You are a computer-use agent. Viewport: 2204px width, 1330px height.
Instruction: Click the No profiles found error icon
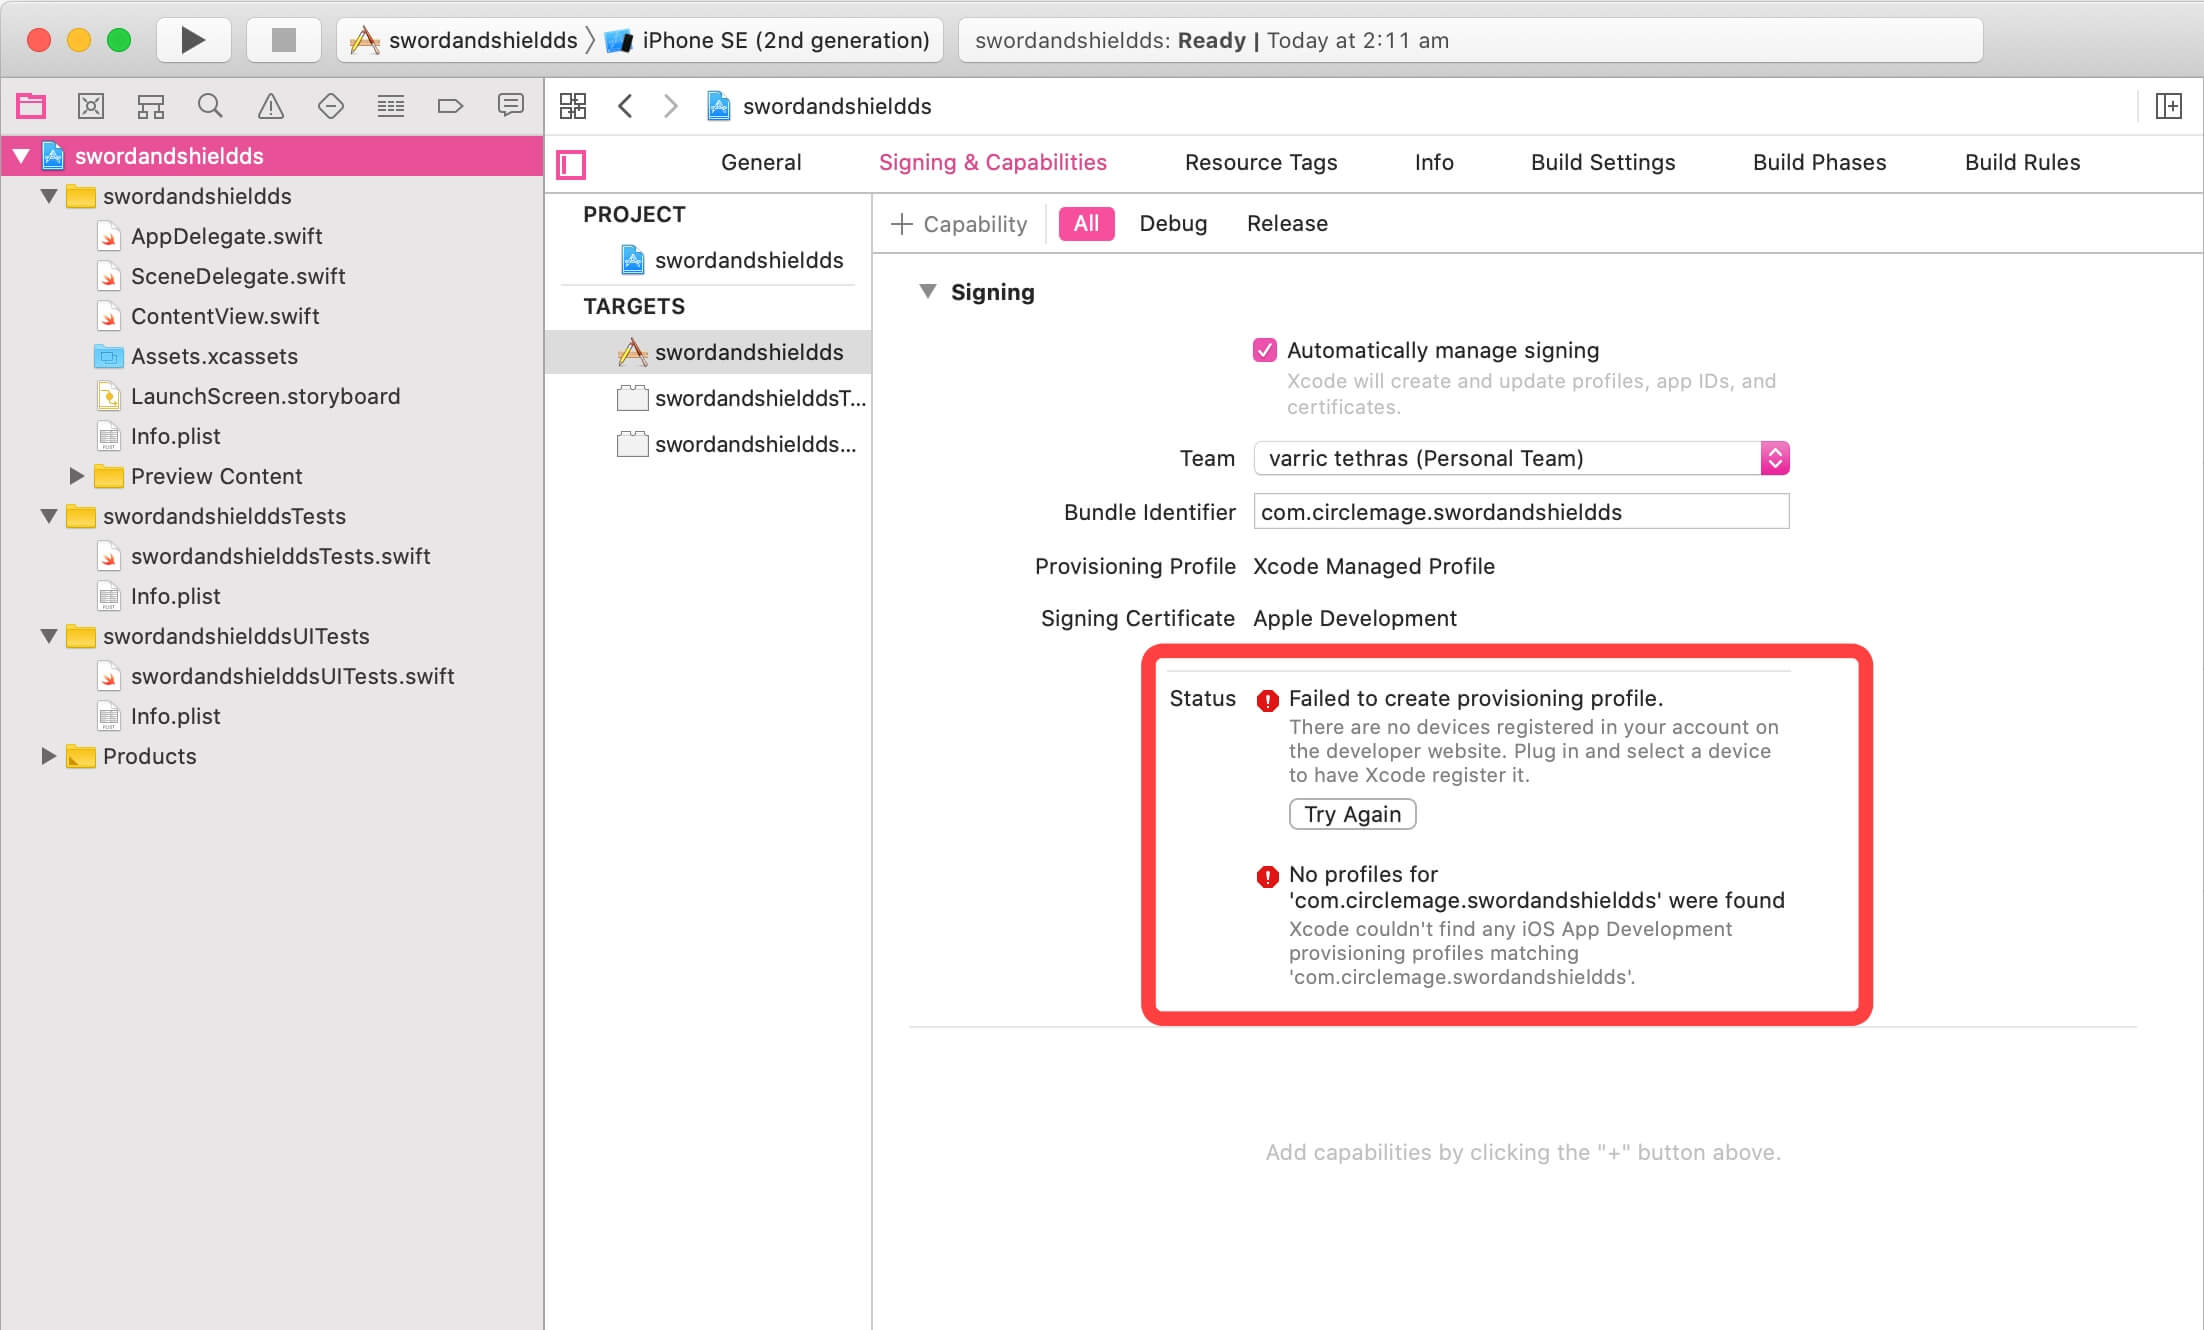coord(1267,877)
